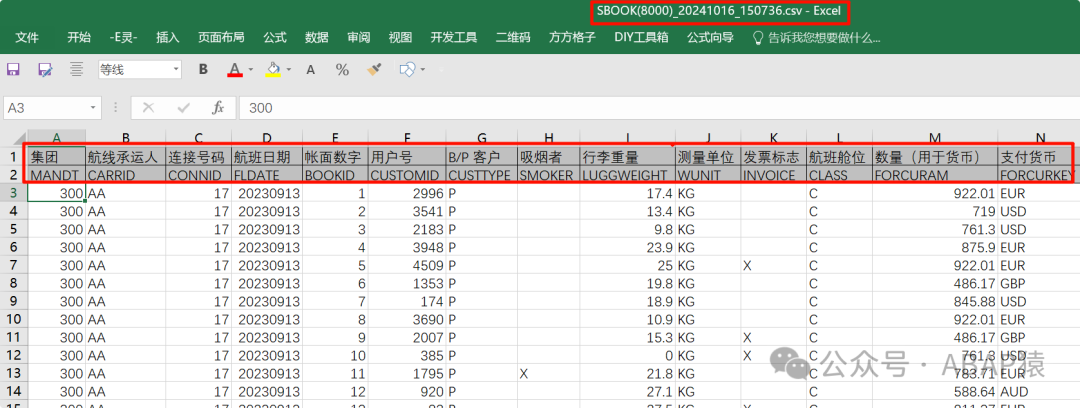Viewport: 1080px width, 408px height.
Task: Open the 页面布局 ribbon tab
Action: pyautogui.click(x=221, y=37)
